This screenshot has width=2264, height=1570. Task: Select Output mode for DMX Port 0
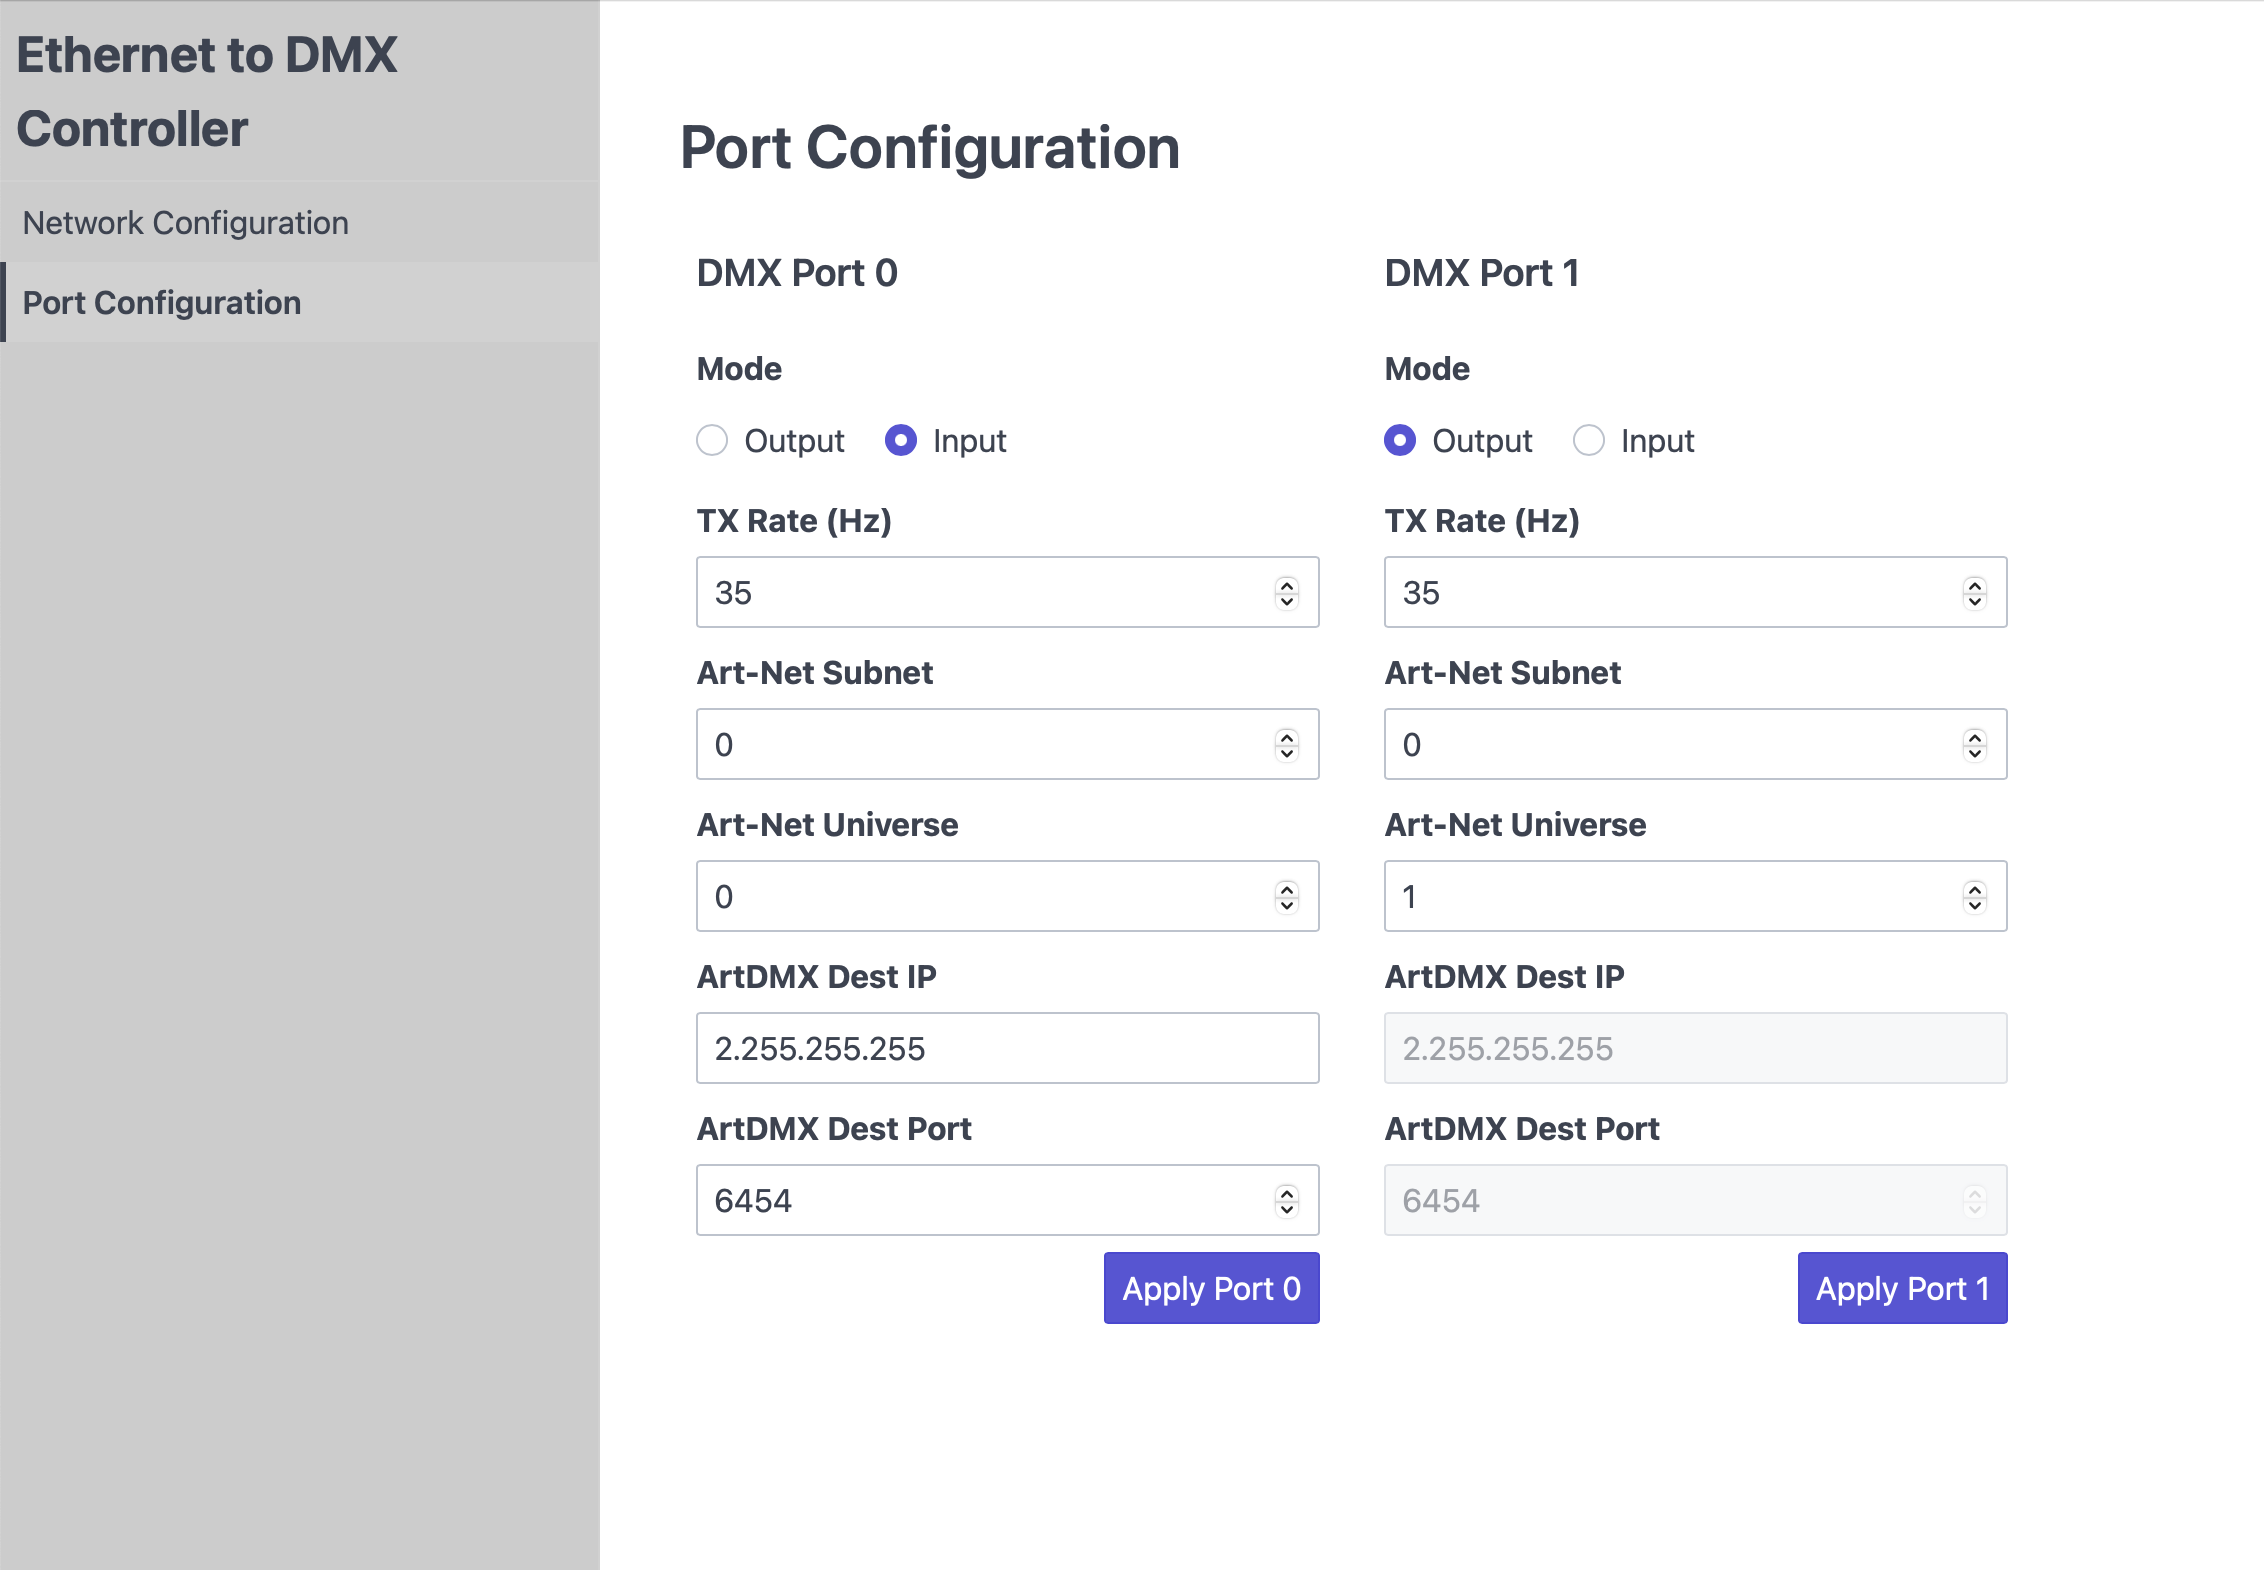(x=712, y=440)
